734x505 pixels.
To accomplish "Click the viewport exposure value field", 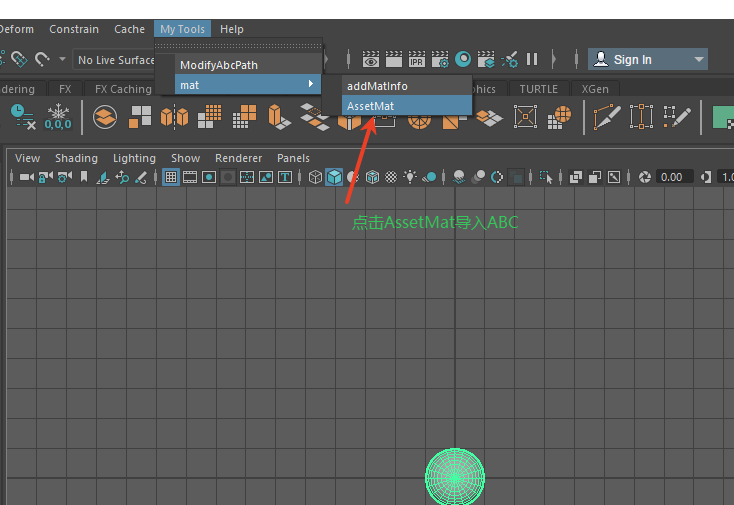I will click(x=671, y=177).
